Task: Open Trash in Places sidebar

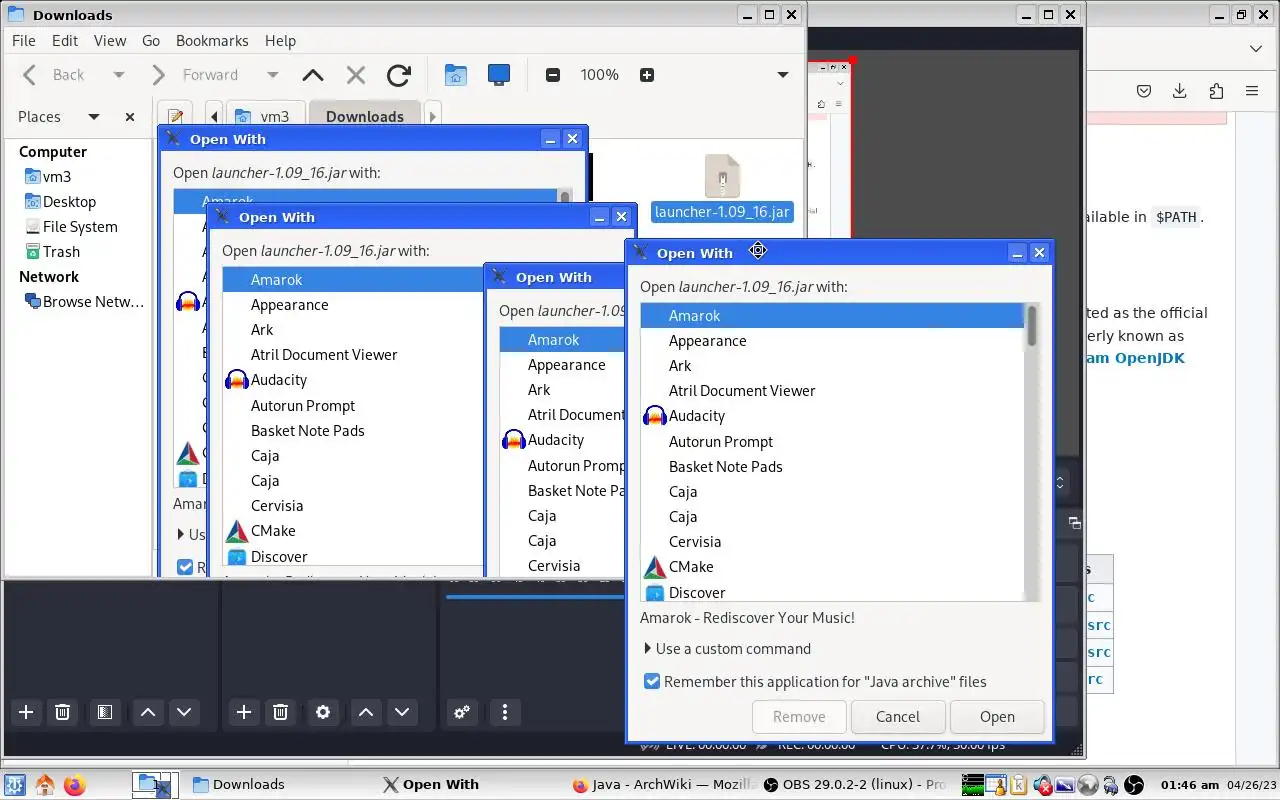Action: tap(61, 252)
